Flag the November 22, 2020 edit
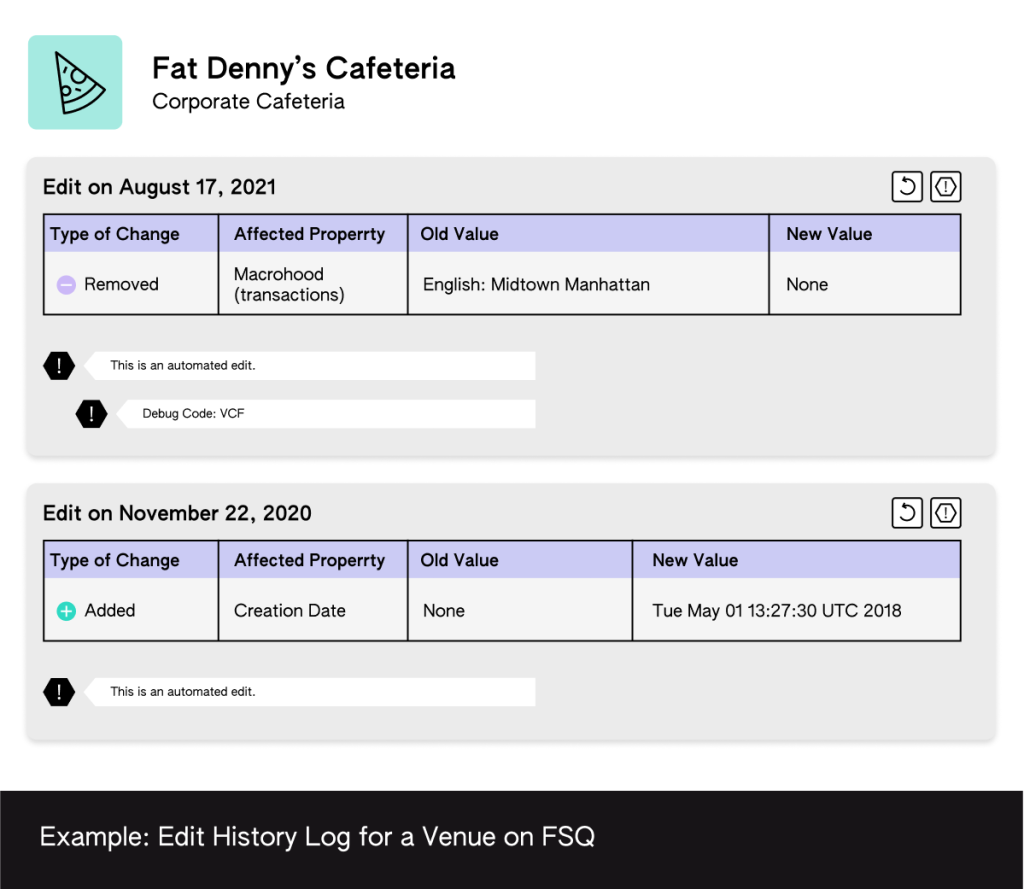 [x=945, y=512]
